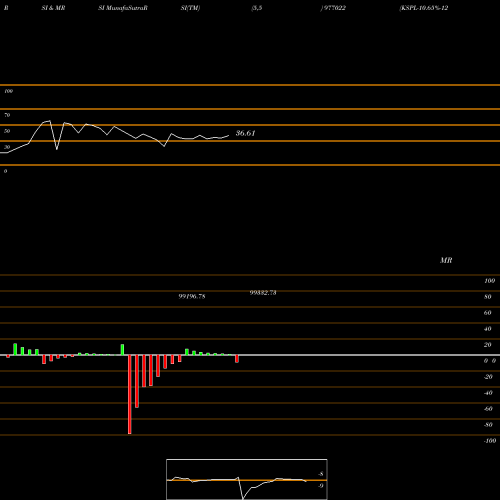Click the -8 label in mini chart

320,474
